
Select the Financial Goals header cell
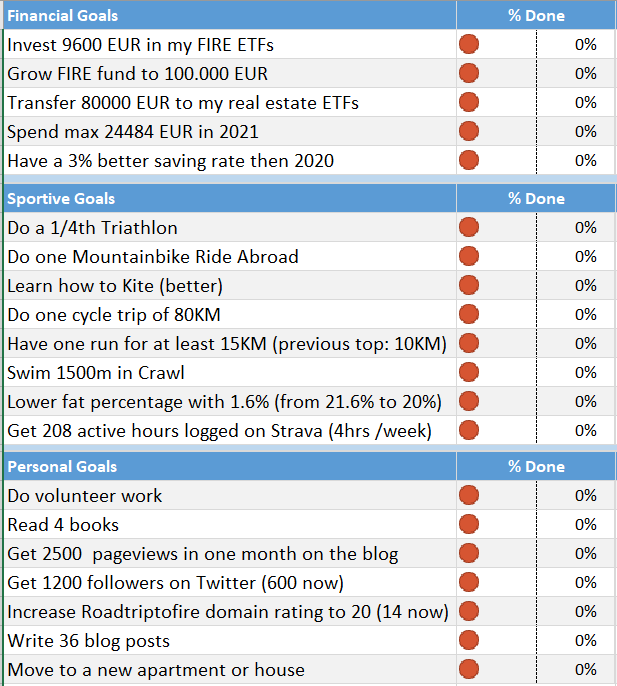coord(229,16)
